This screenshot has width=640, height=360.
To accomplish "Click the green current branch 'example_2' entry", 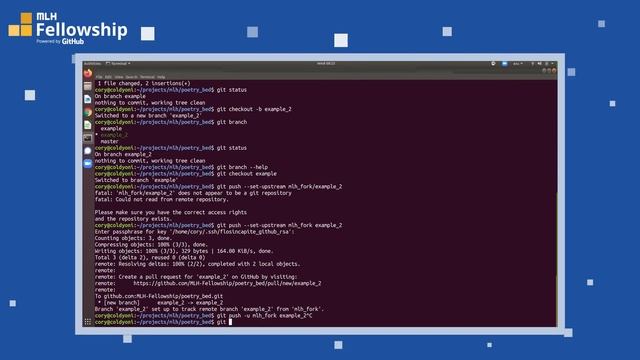I will tap(114, 135).
